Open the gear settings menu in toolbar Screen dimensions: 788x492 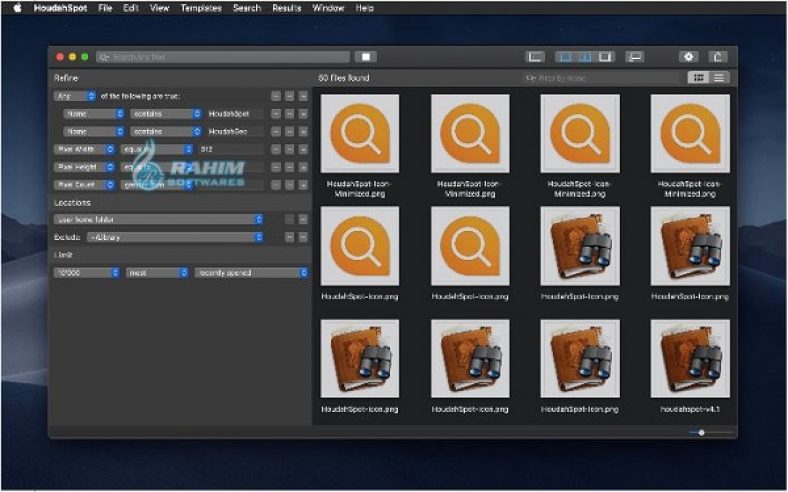[688, 57]
